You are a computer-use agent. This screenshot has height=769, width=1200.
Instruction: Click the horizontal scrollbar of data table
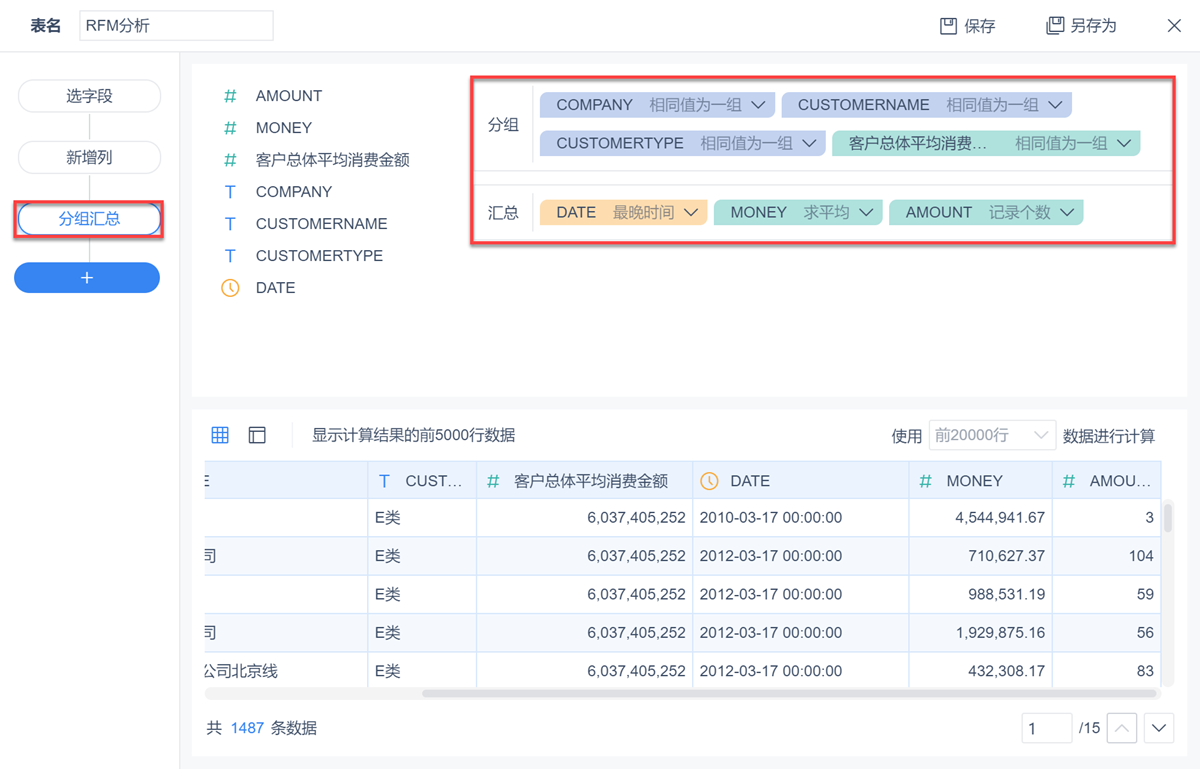coord(789,693)
